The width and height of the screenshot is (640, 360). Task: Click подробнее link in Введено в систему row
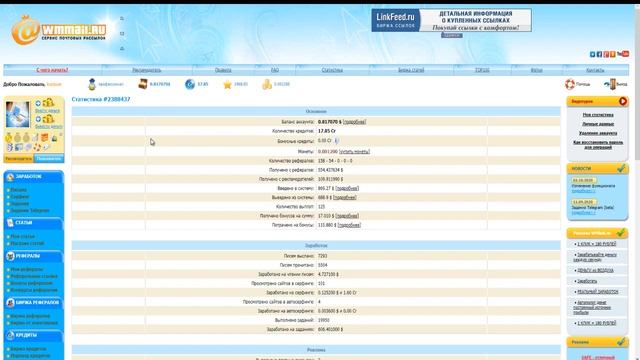(x=347, y=188)
